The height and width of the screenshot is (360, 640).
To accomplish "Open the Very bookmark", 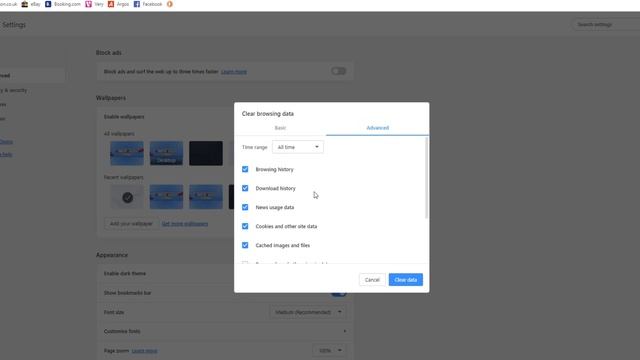I will pyautogui.click(x=94, y=4).
